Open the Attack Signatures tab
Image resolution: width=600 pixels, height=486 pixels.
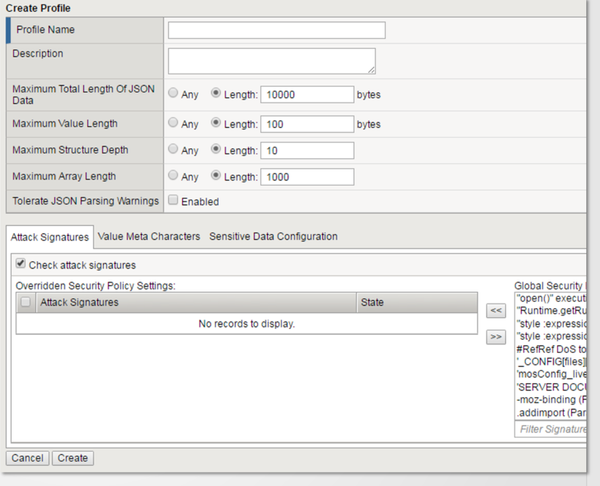[x=49, y=237]
